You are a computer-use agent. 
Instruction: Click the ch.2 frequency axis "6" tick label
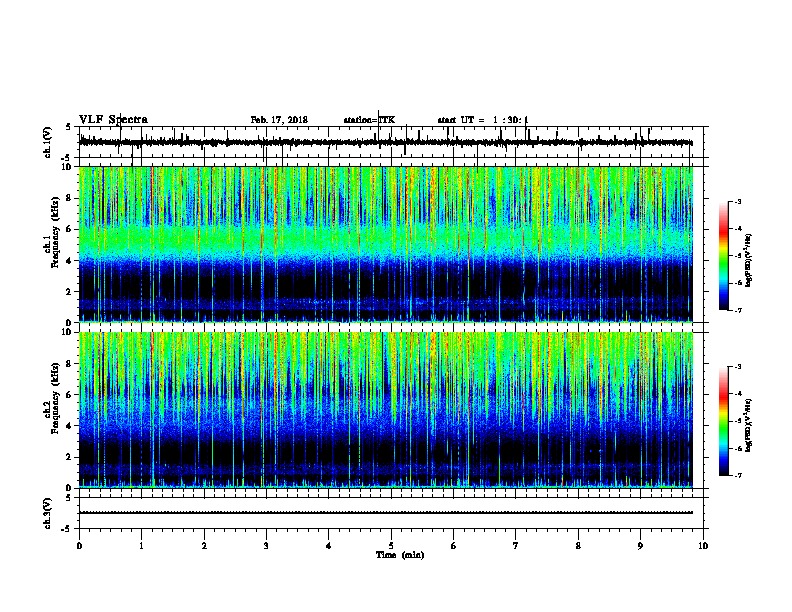[69, 395]
